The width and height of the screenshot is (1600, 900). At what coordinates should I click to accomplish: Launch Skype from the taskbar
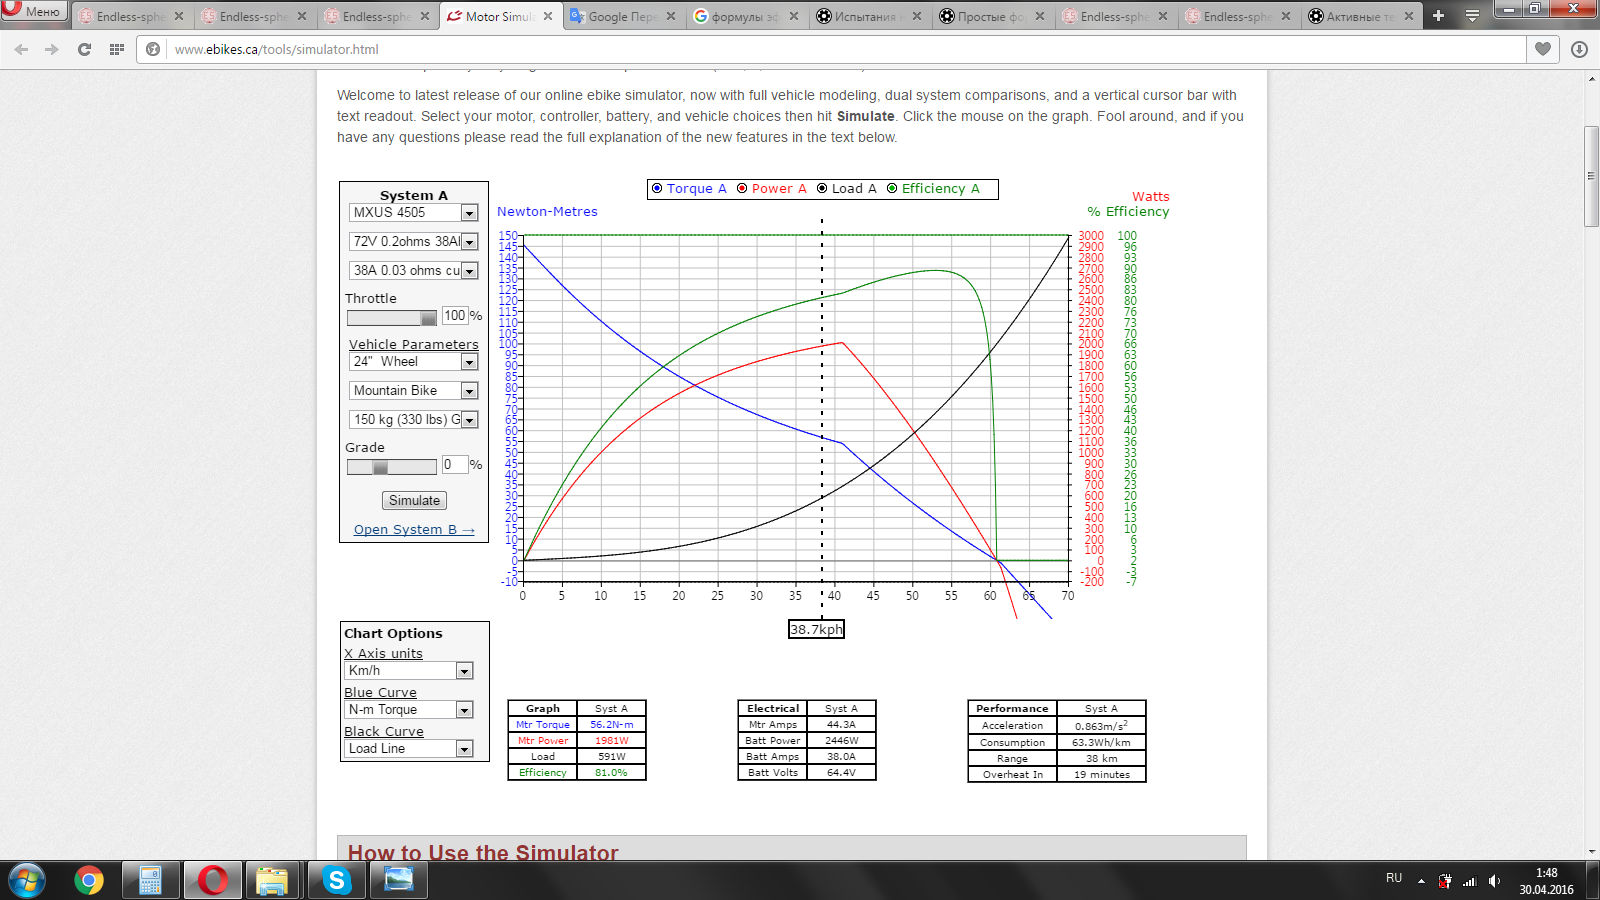pos(336,880)
